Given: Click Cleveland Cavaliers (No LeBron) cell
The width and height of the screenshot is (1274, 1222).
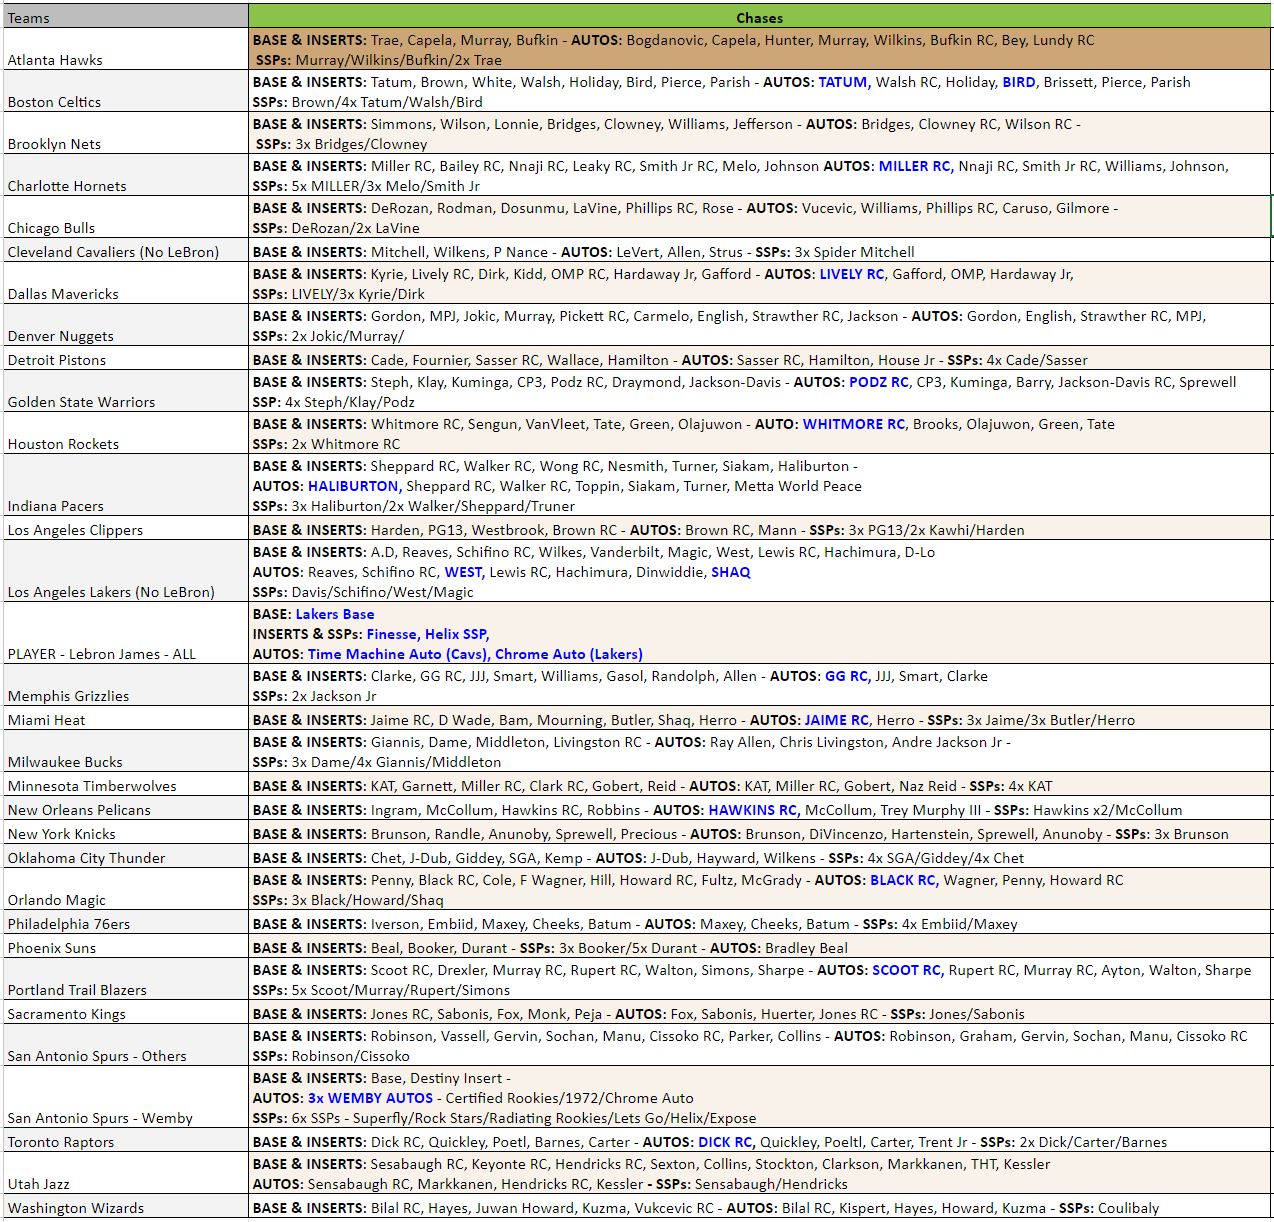Looking at the screenshot, I should pos(126,252).
